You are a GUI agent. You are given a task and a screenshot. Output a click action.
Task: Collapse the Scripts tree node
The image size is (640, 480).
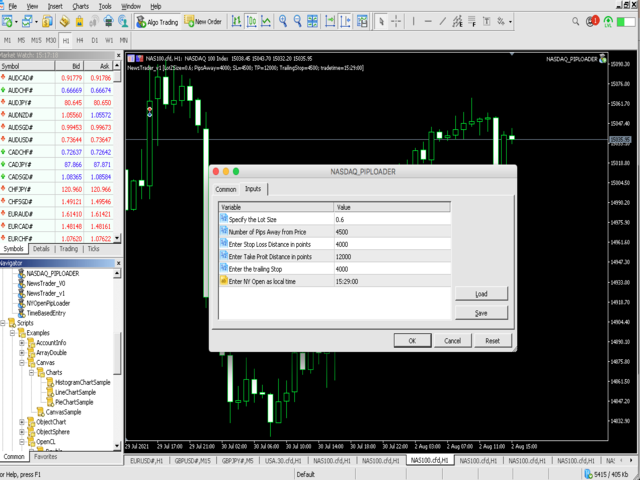point(3,323)
